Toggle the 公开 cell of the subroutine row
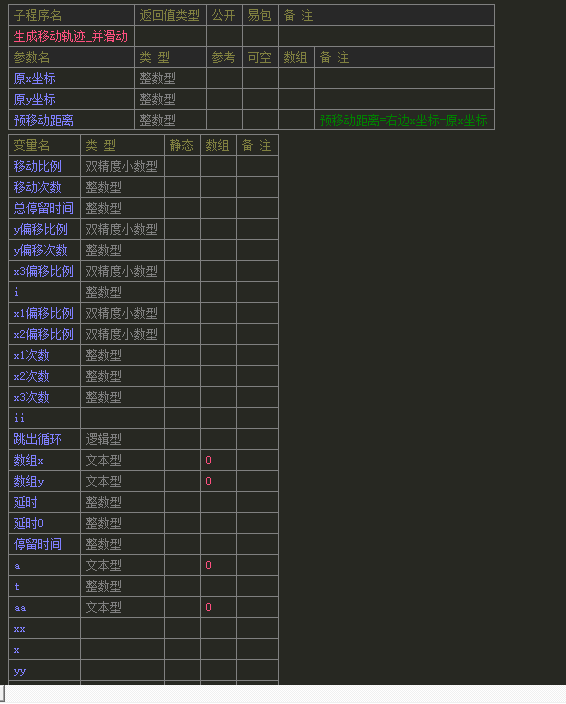The image size is (566, 704). [x=224, y=36]
